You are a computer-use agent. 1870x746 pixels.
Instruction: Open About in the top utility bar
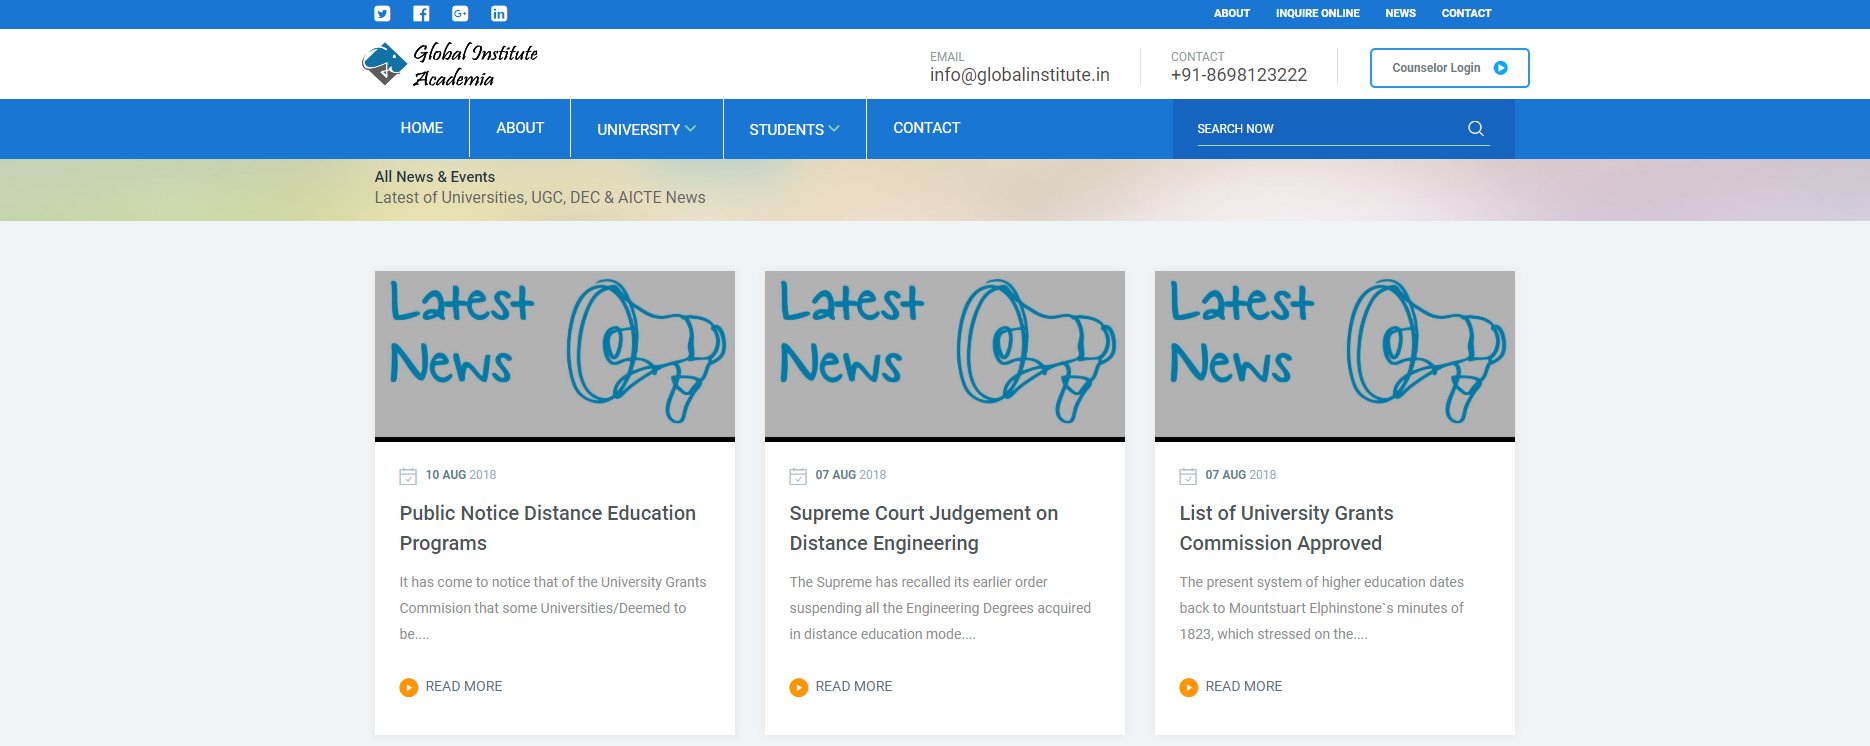(x=1231, y=13)
